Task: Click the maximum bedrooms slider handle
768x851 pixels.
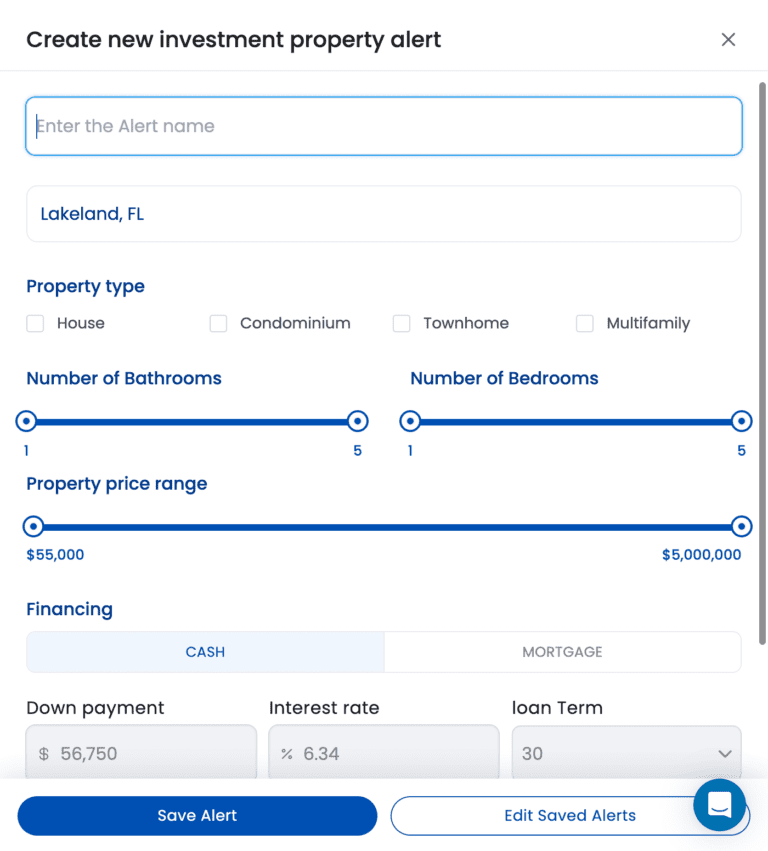Action: [741, 421]
